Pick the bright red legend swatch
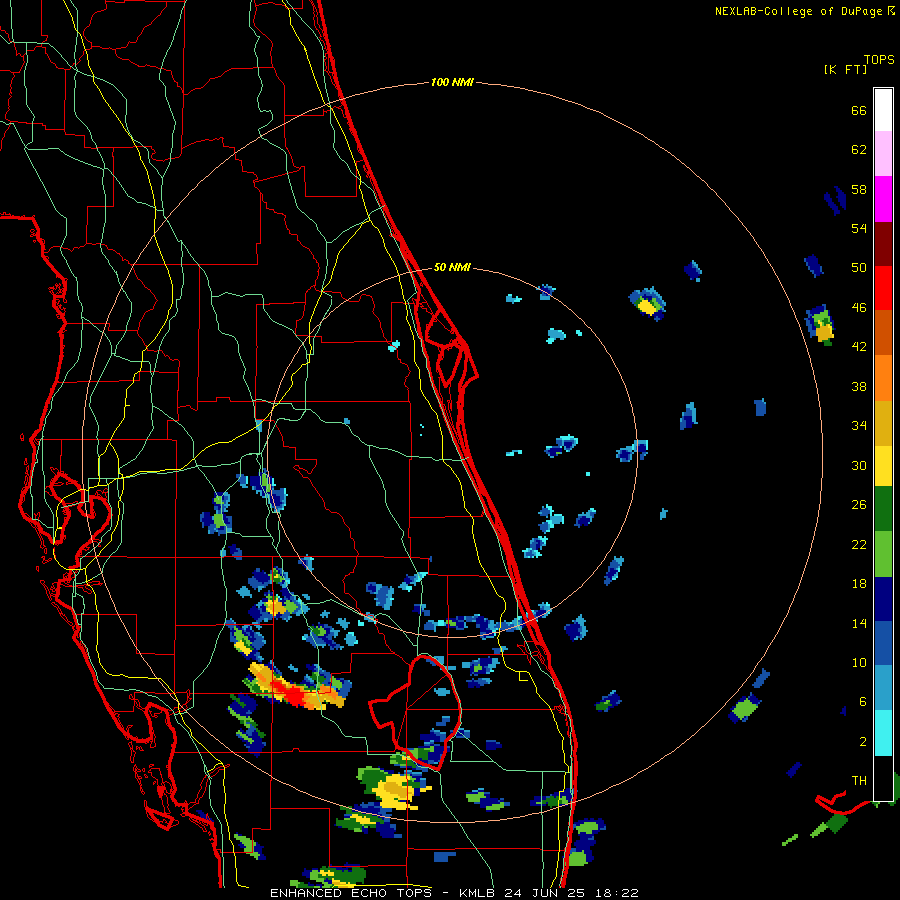 (883, 288)
